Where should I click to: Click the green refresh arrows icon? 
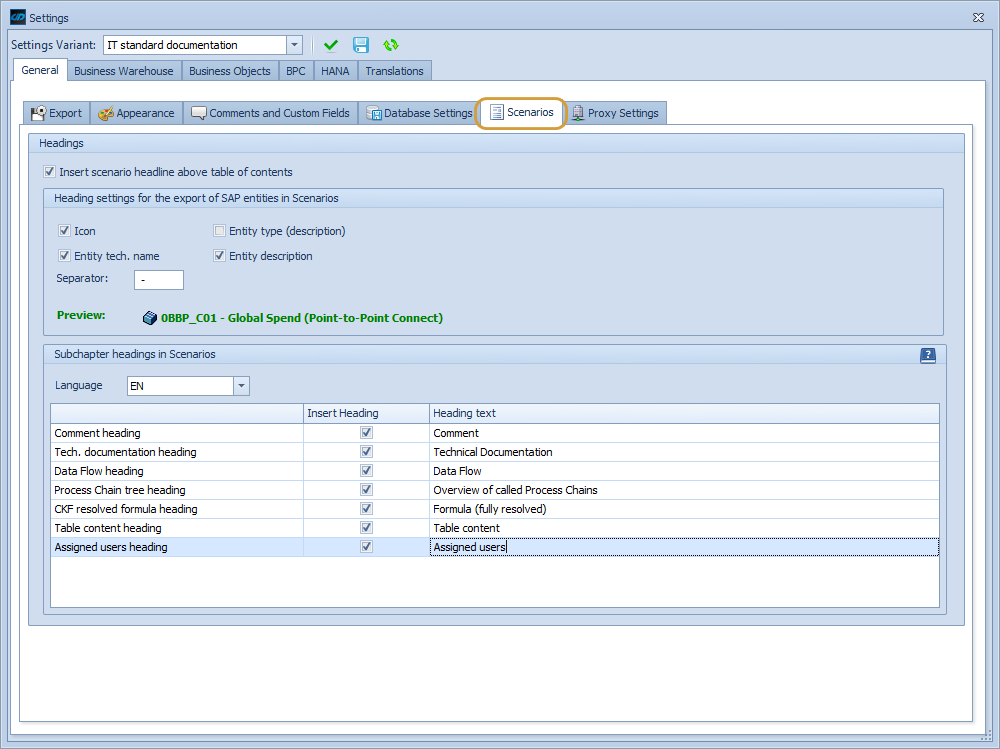(390, 45)
